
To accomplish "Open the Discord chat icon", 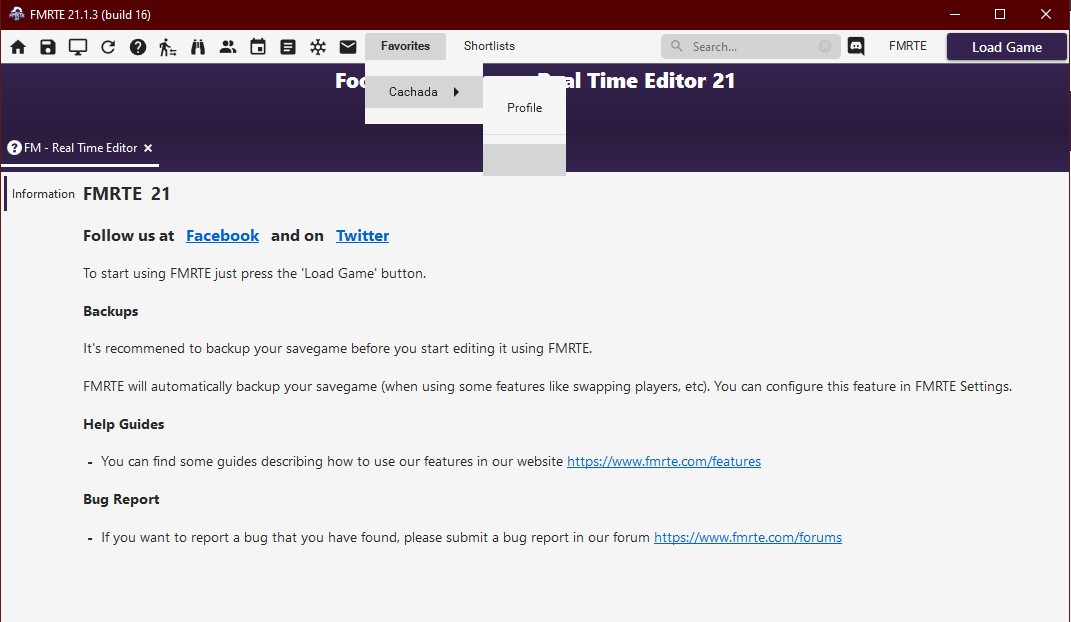I will tap(856, 46).
